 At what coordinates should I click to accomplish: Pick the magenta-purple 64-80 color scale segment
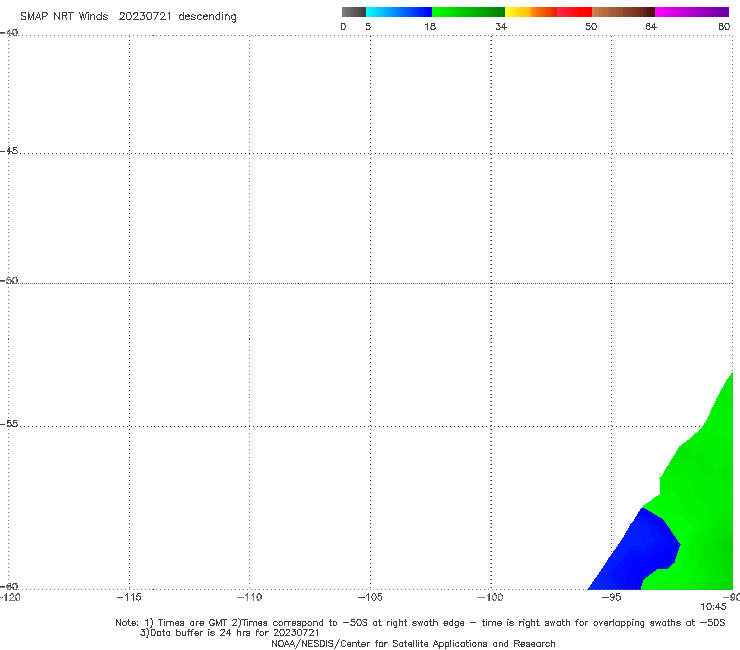pyautogui.click(x=692, y=12)
